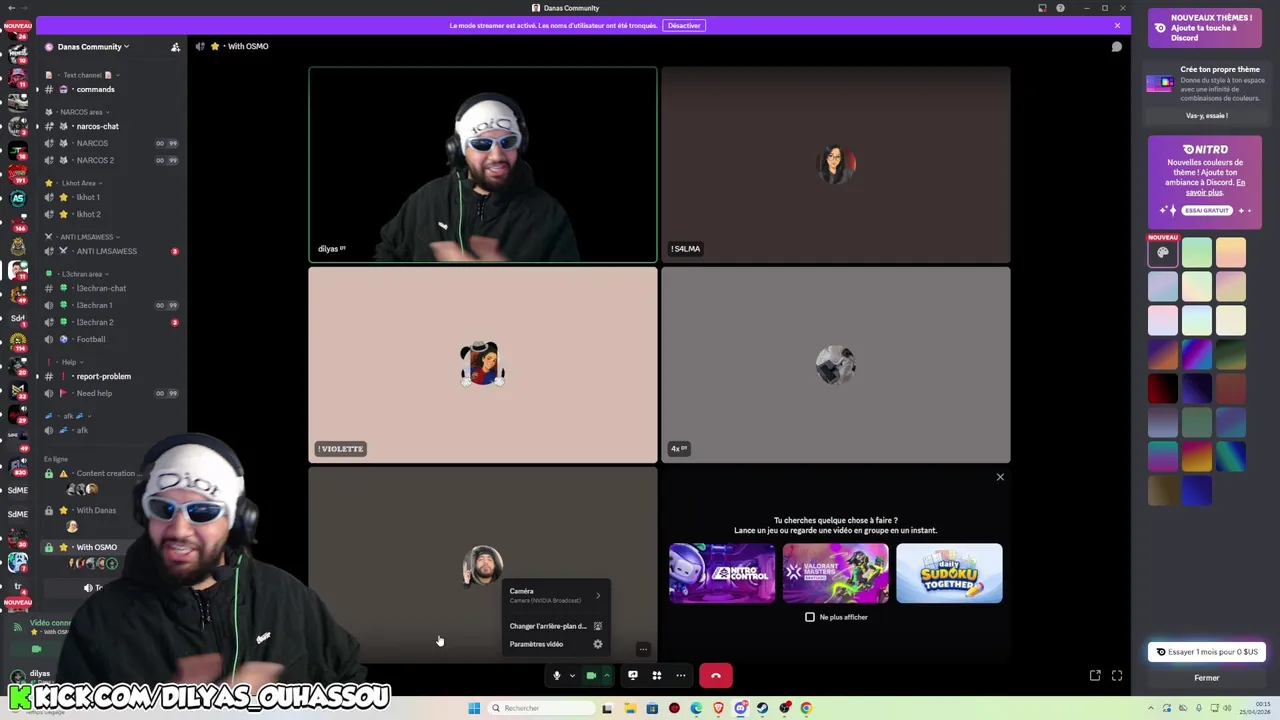Select the !VIOLETTE participant tile
Screen dimensions: 1280x720
coord(483,365)
